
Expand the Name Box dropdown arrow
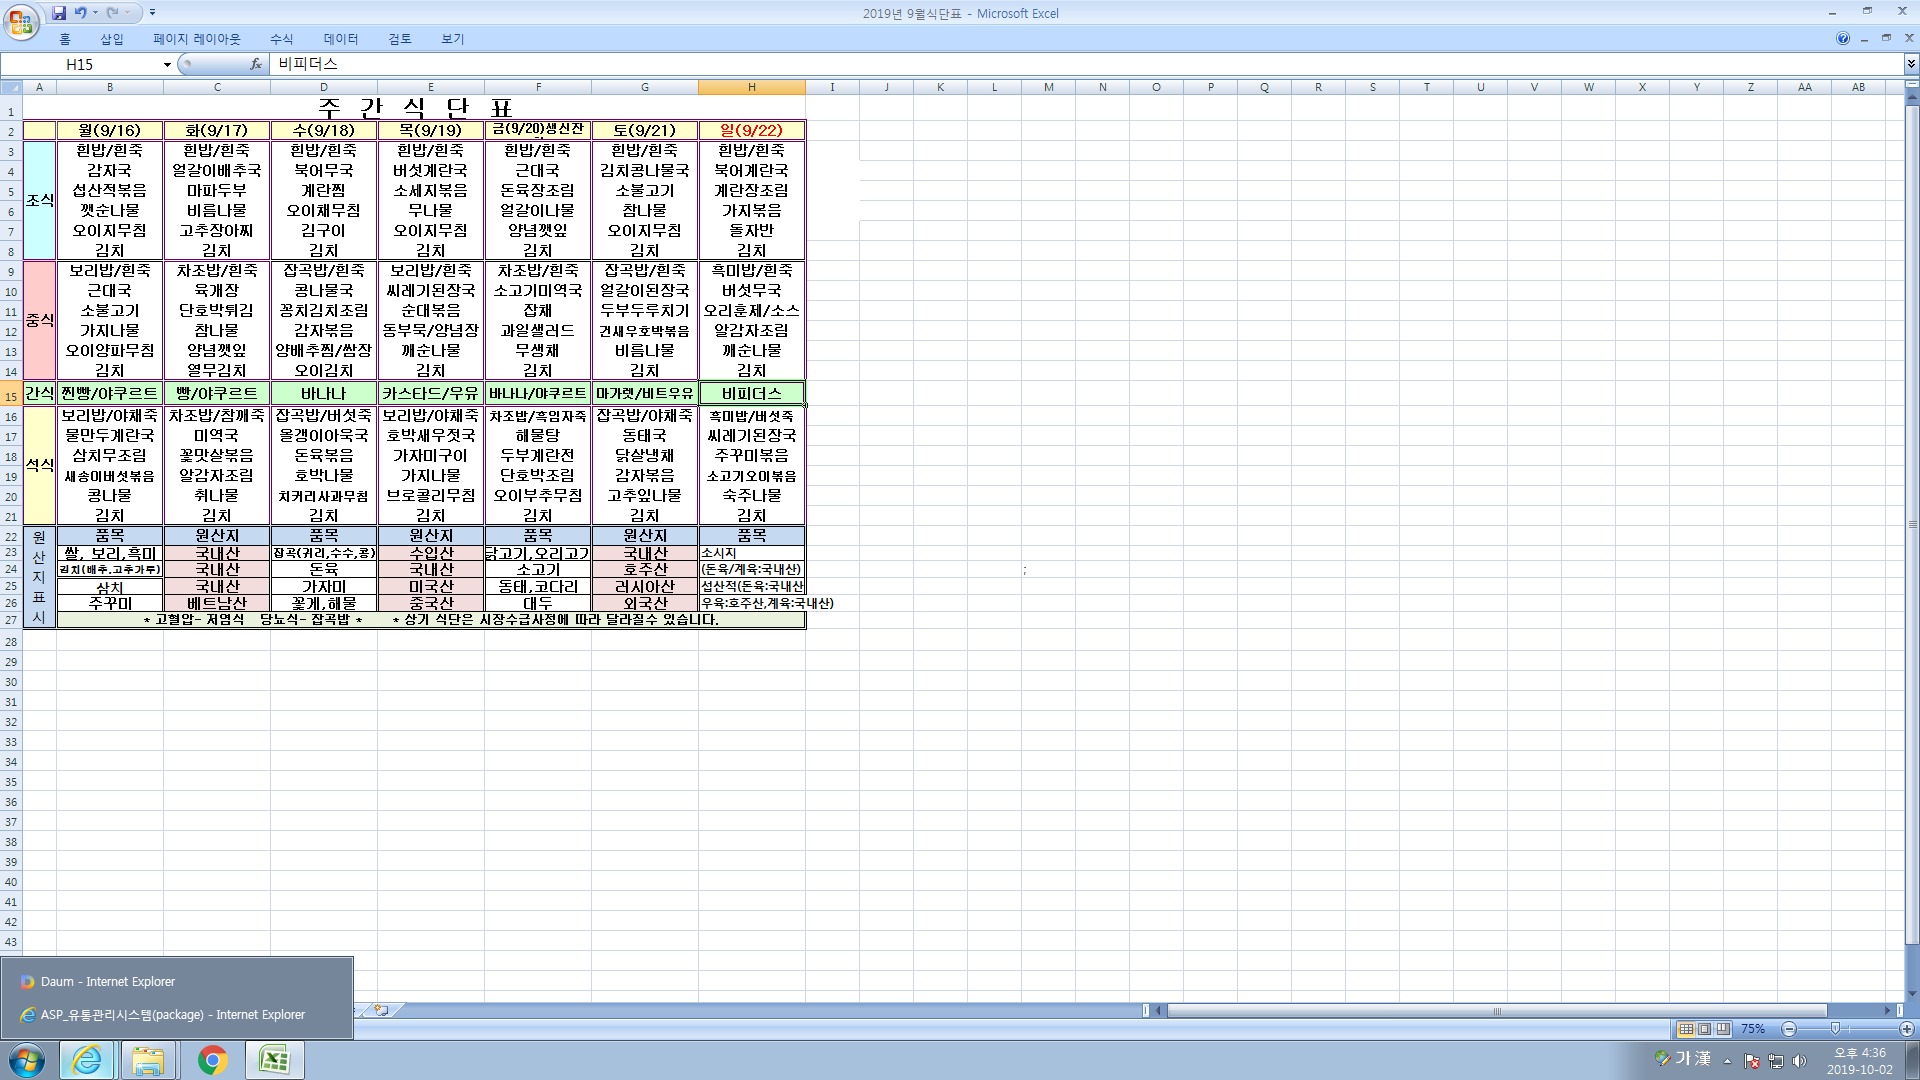(167, 65)
